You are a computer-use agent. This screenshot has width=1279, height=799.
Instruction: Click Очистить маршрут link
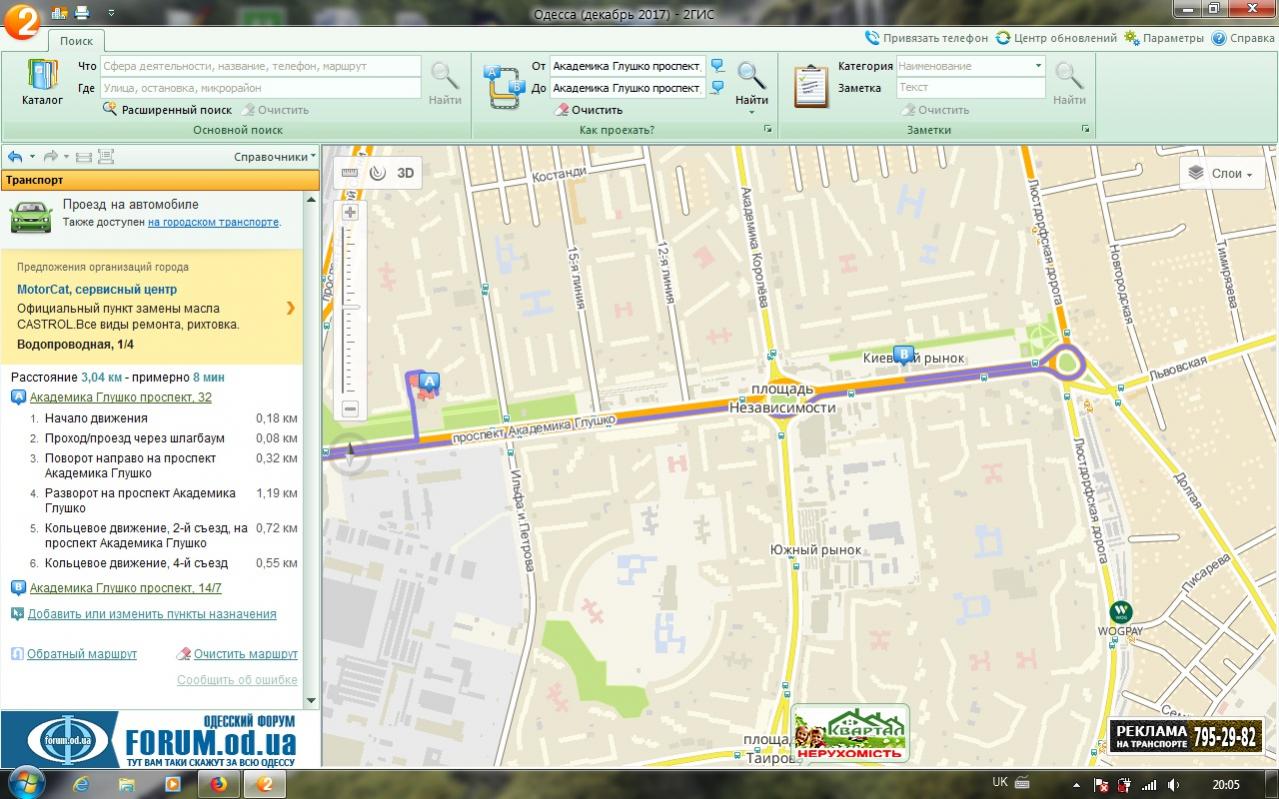245,654
